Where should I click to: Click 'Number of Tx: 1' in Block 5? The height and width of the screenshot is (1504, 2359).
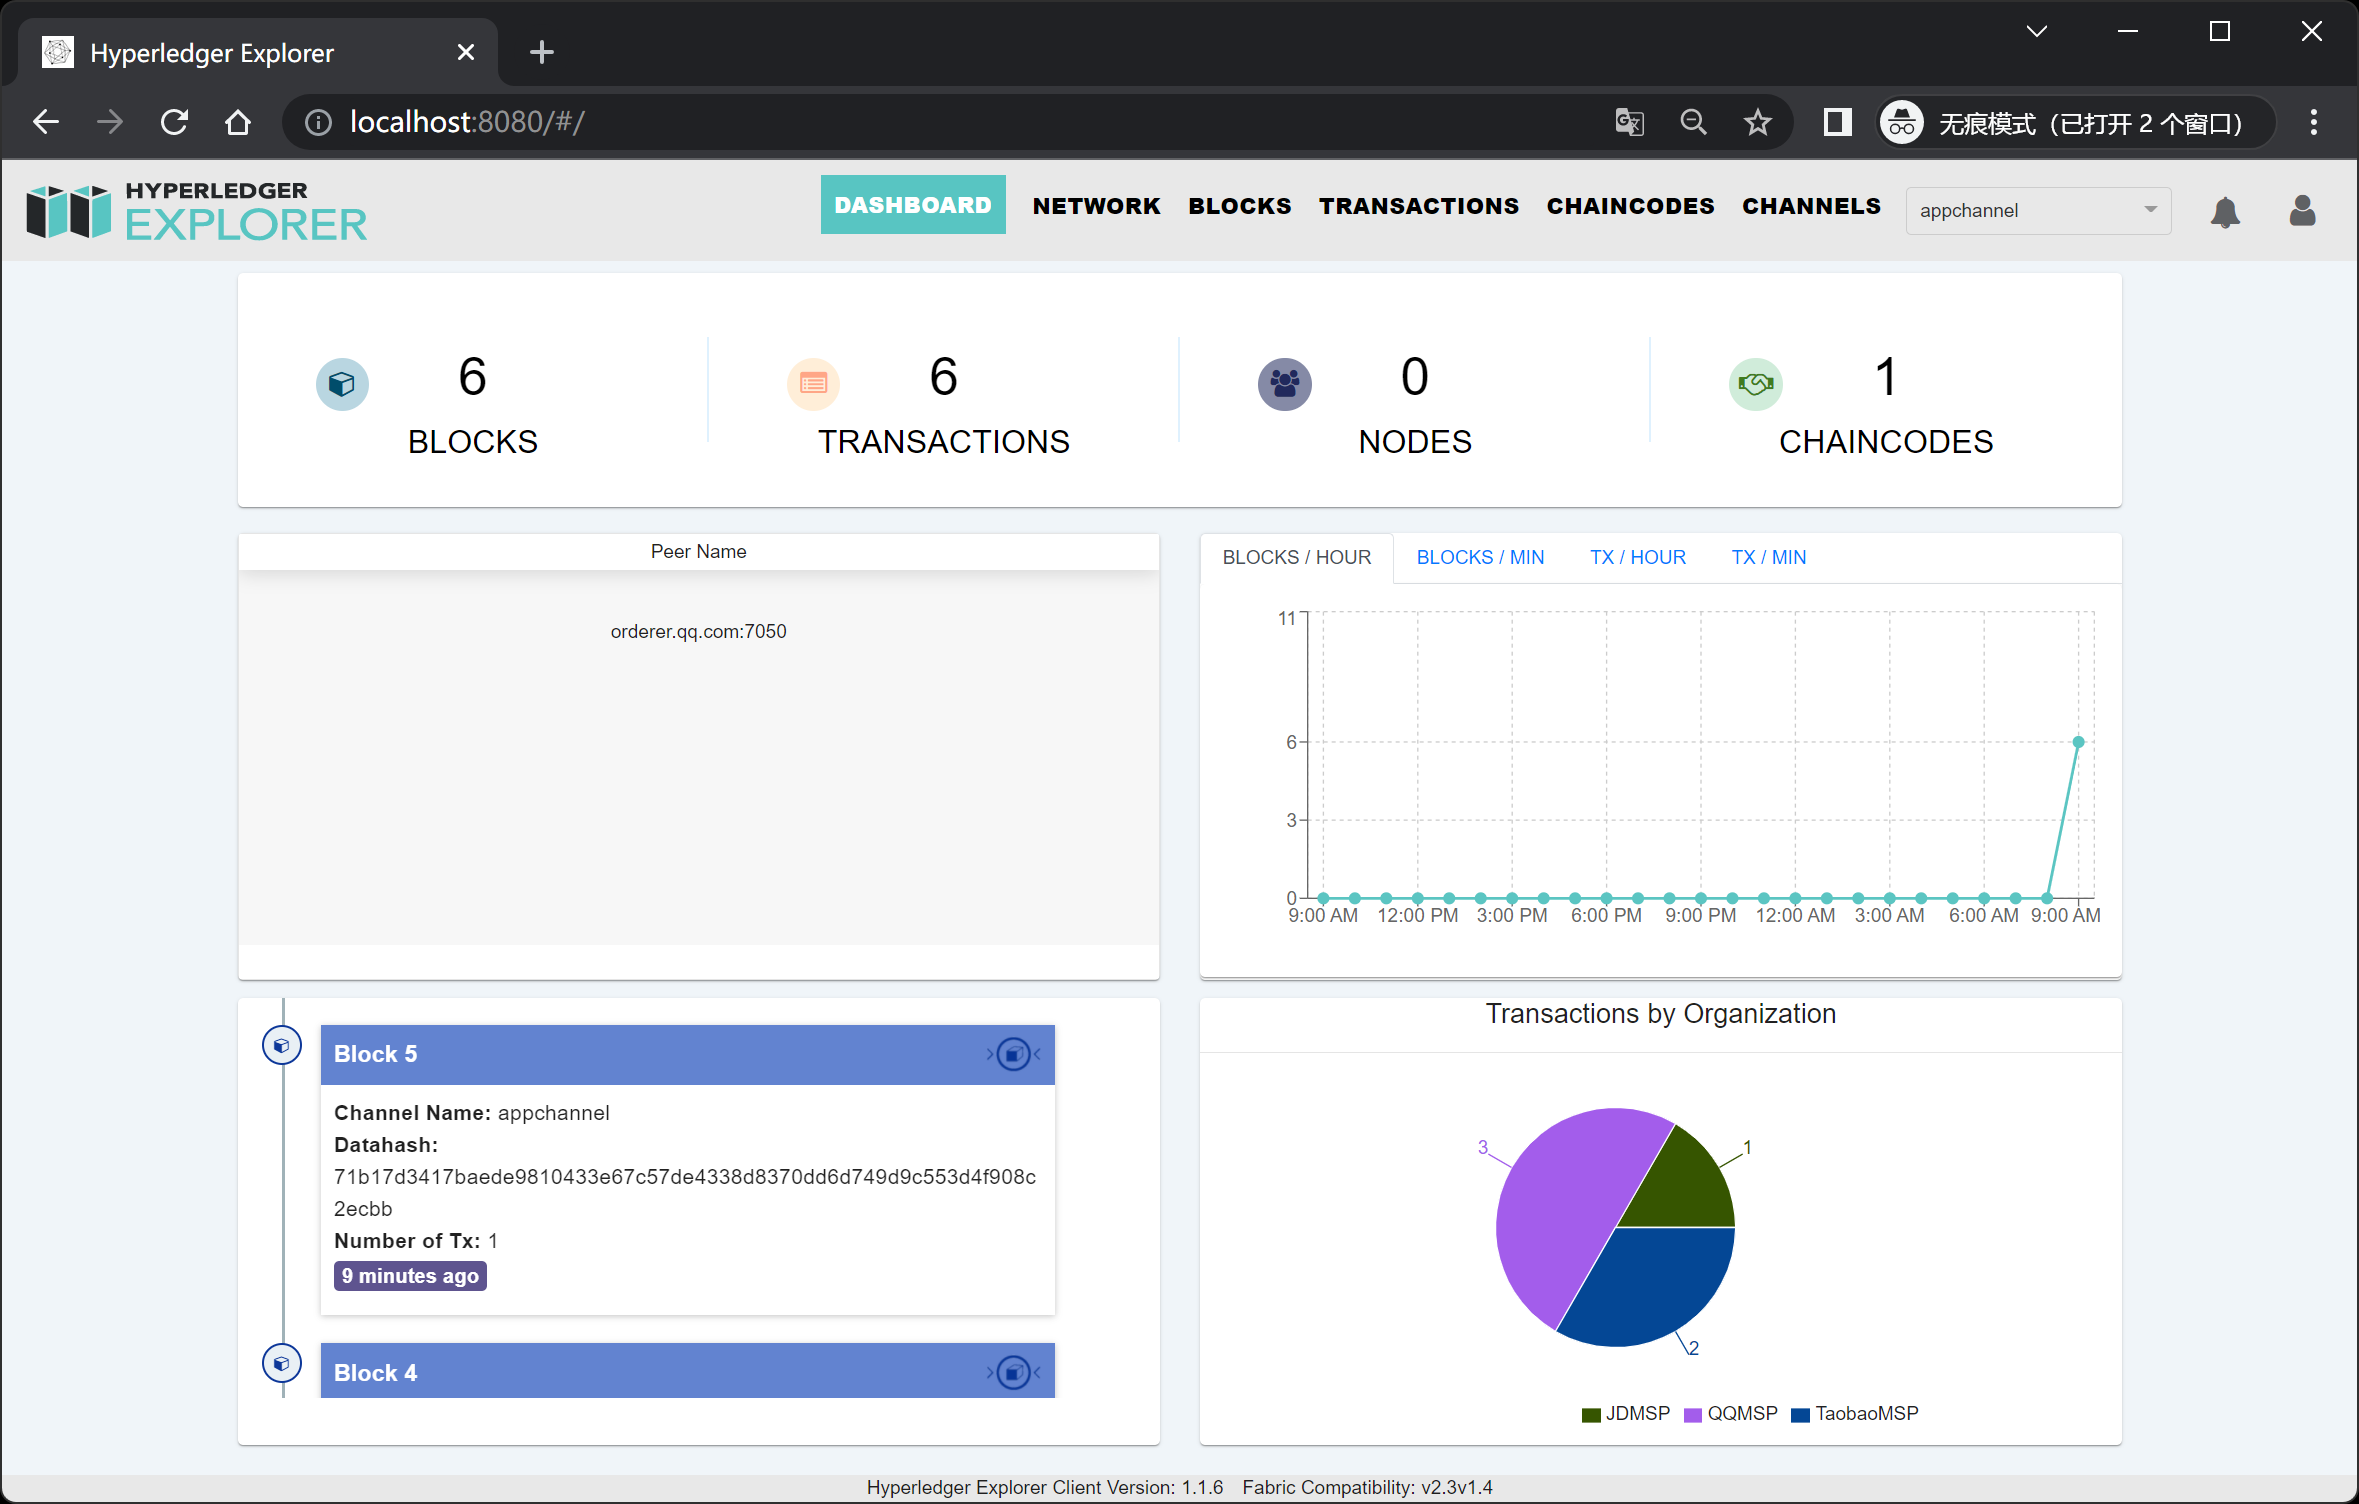416,1241
